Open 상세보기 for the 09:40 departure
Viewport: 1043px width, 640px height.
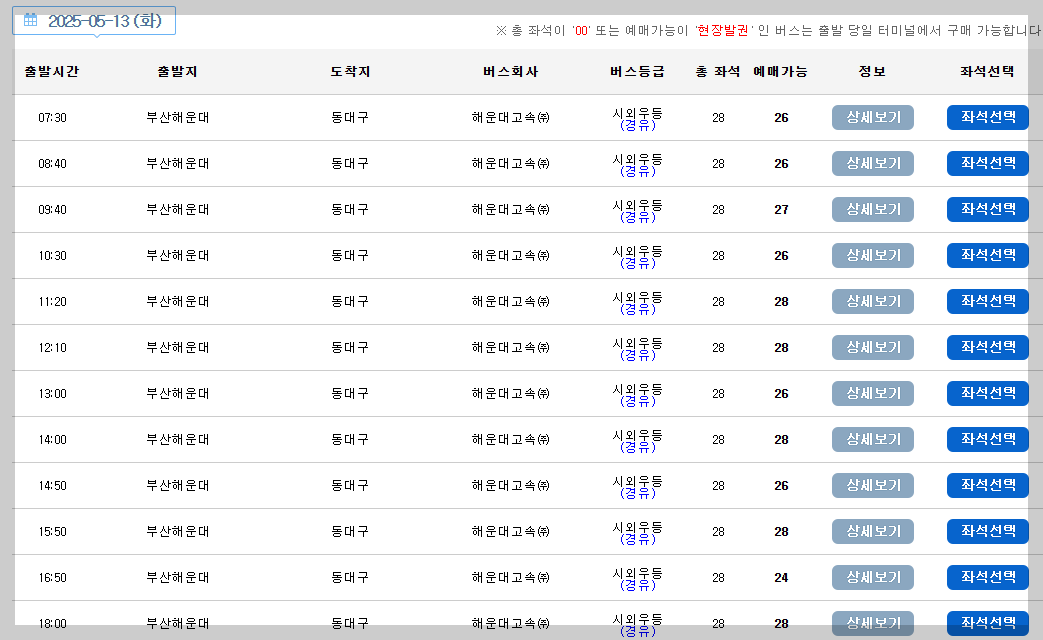point(872,209)
